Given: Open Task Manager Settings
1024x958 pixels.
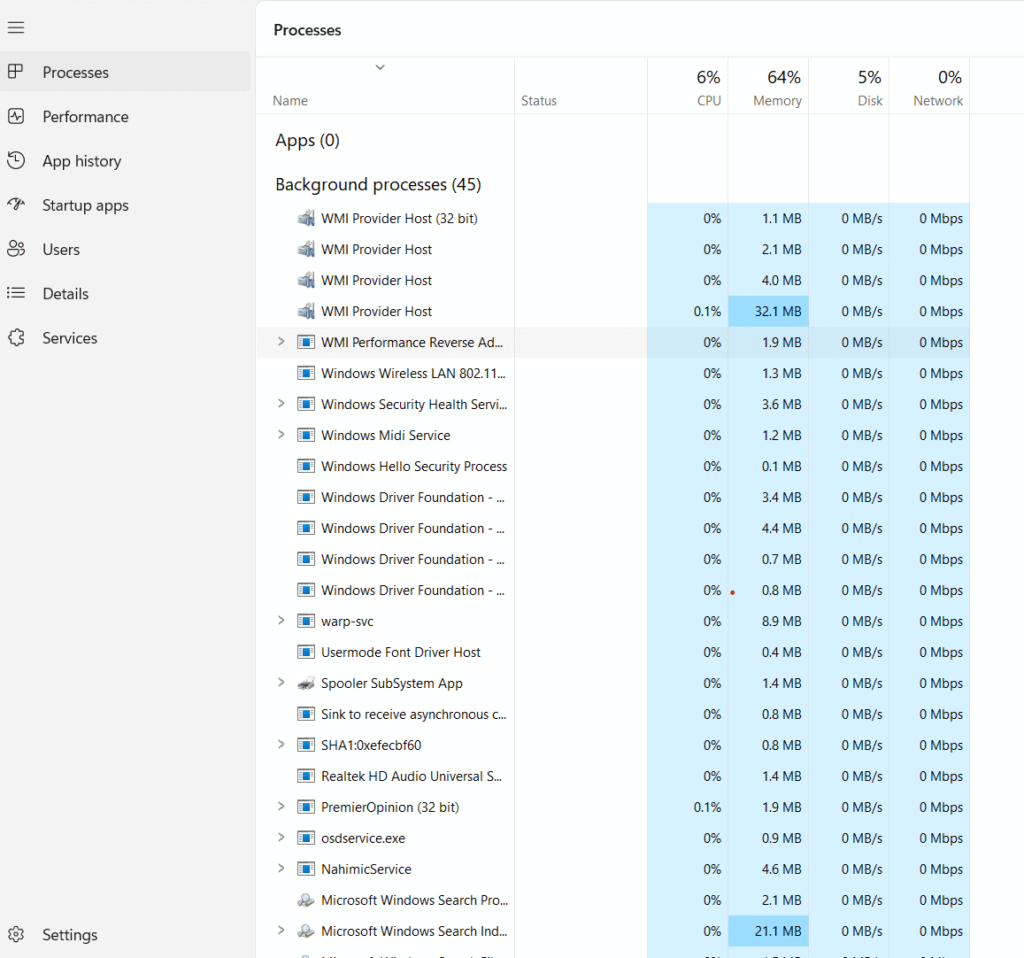Looking at the screenshot, I should pos(69,934).
